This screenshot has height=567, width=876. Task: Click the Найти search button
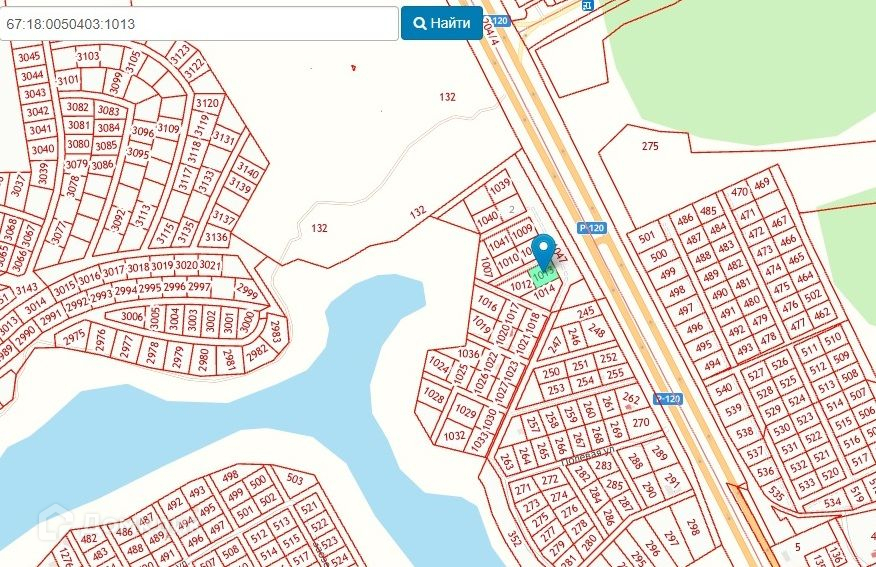tap(441, 23)
